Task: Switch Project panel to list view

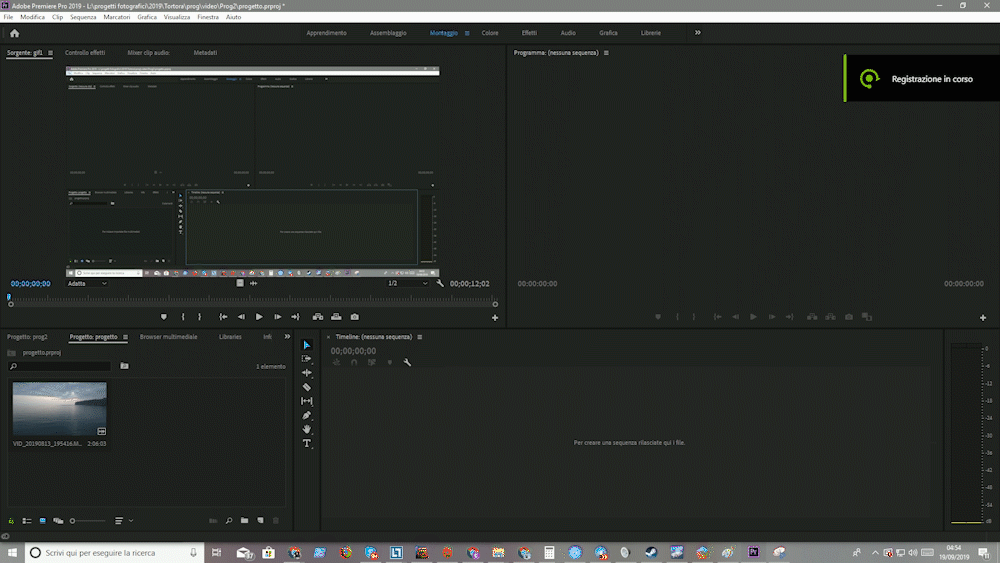Action: 27,521
